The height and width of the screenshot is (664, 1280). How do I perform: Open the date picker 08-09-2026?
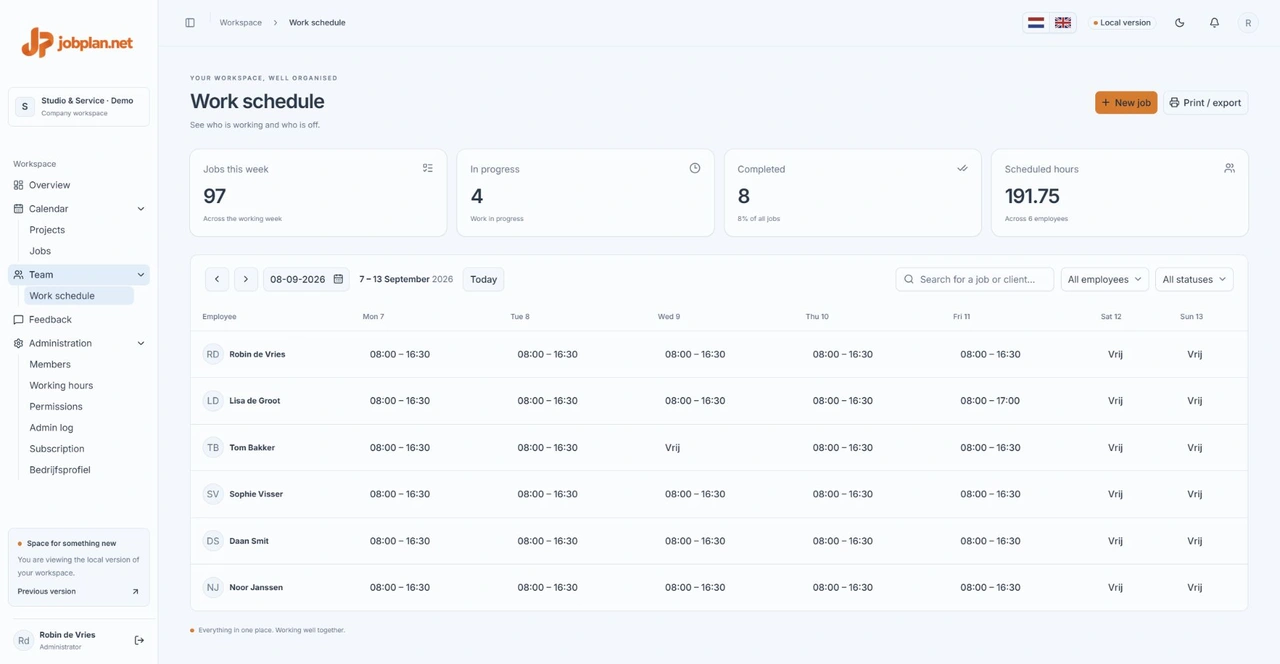306,279
